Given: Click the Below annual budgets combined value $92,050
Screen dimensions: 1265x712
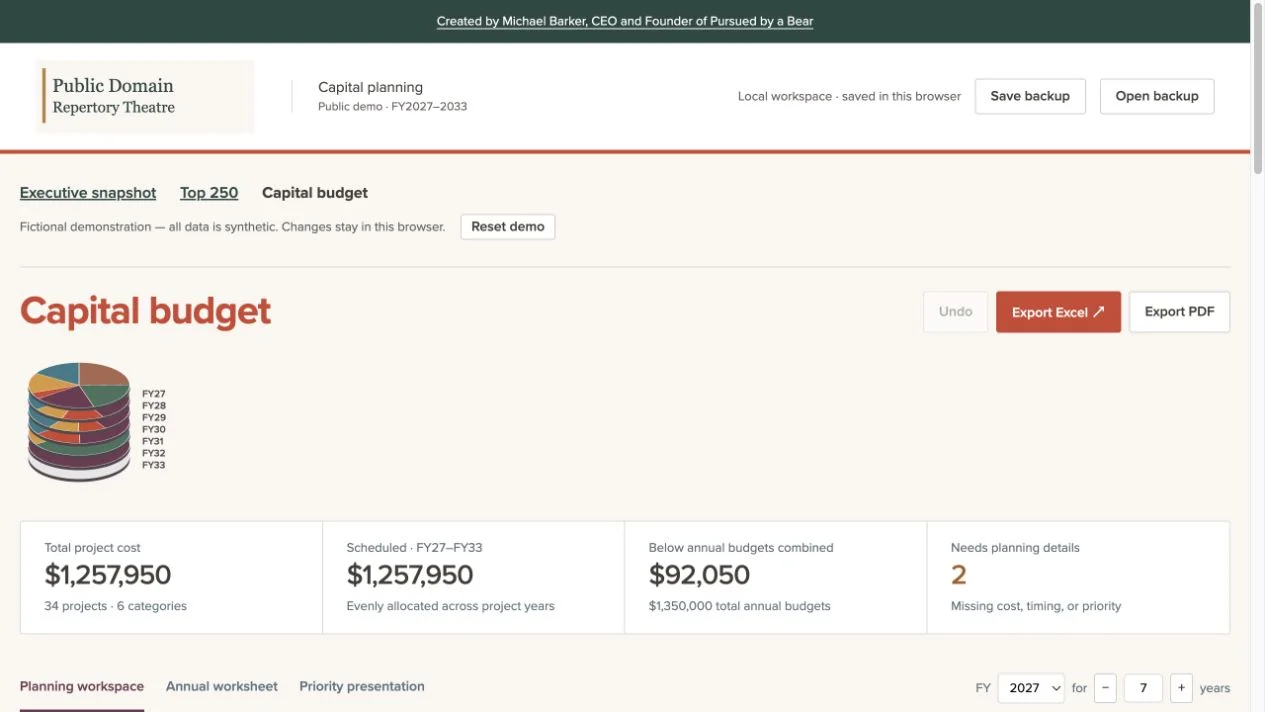Looking at the screenshot, I should [699, 575].
